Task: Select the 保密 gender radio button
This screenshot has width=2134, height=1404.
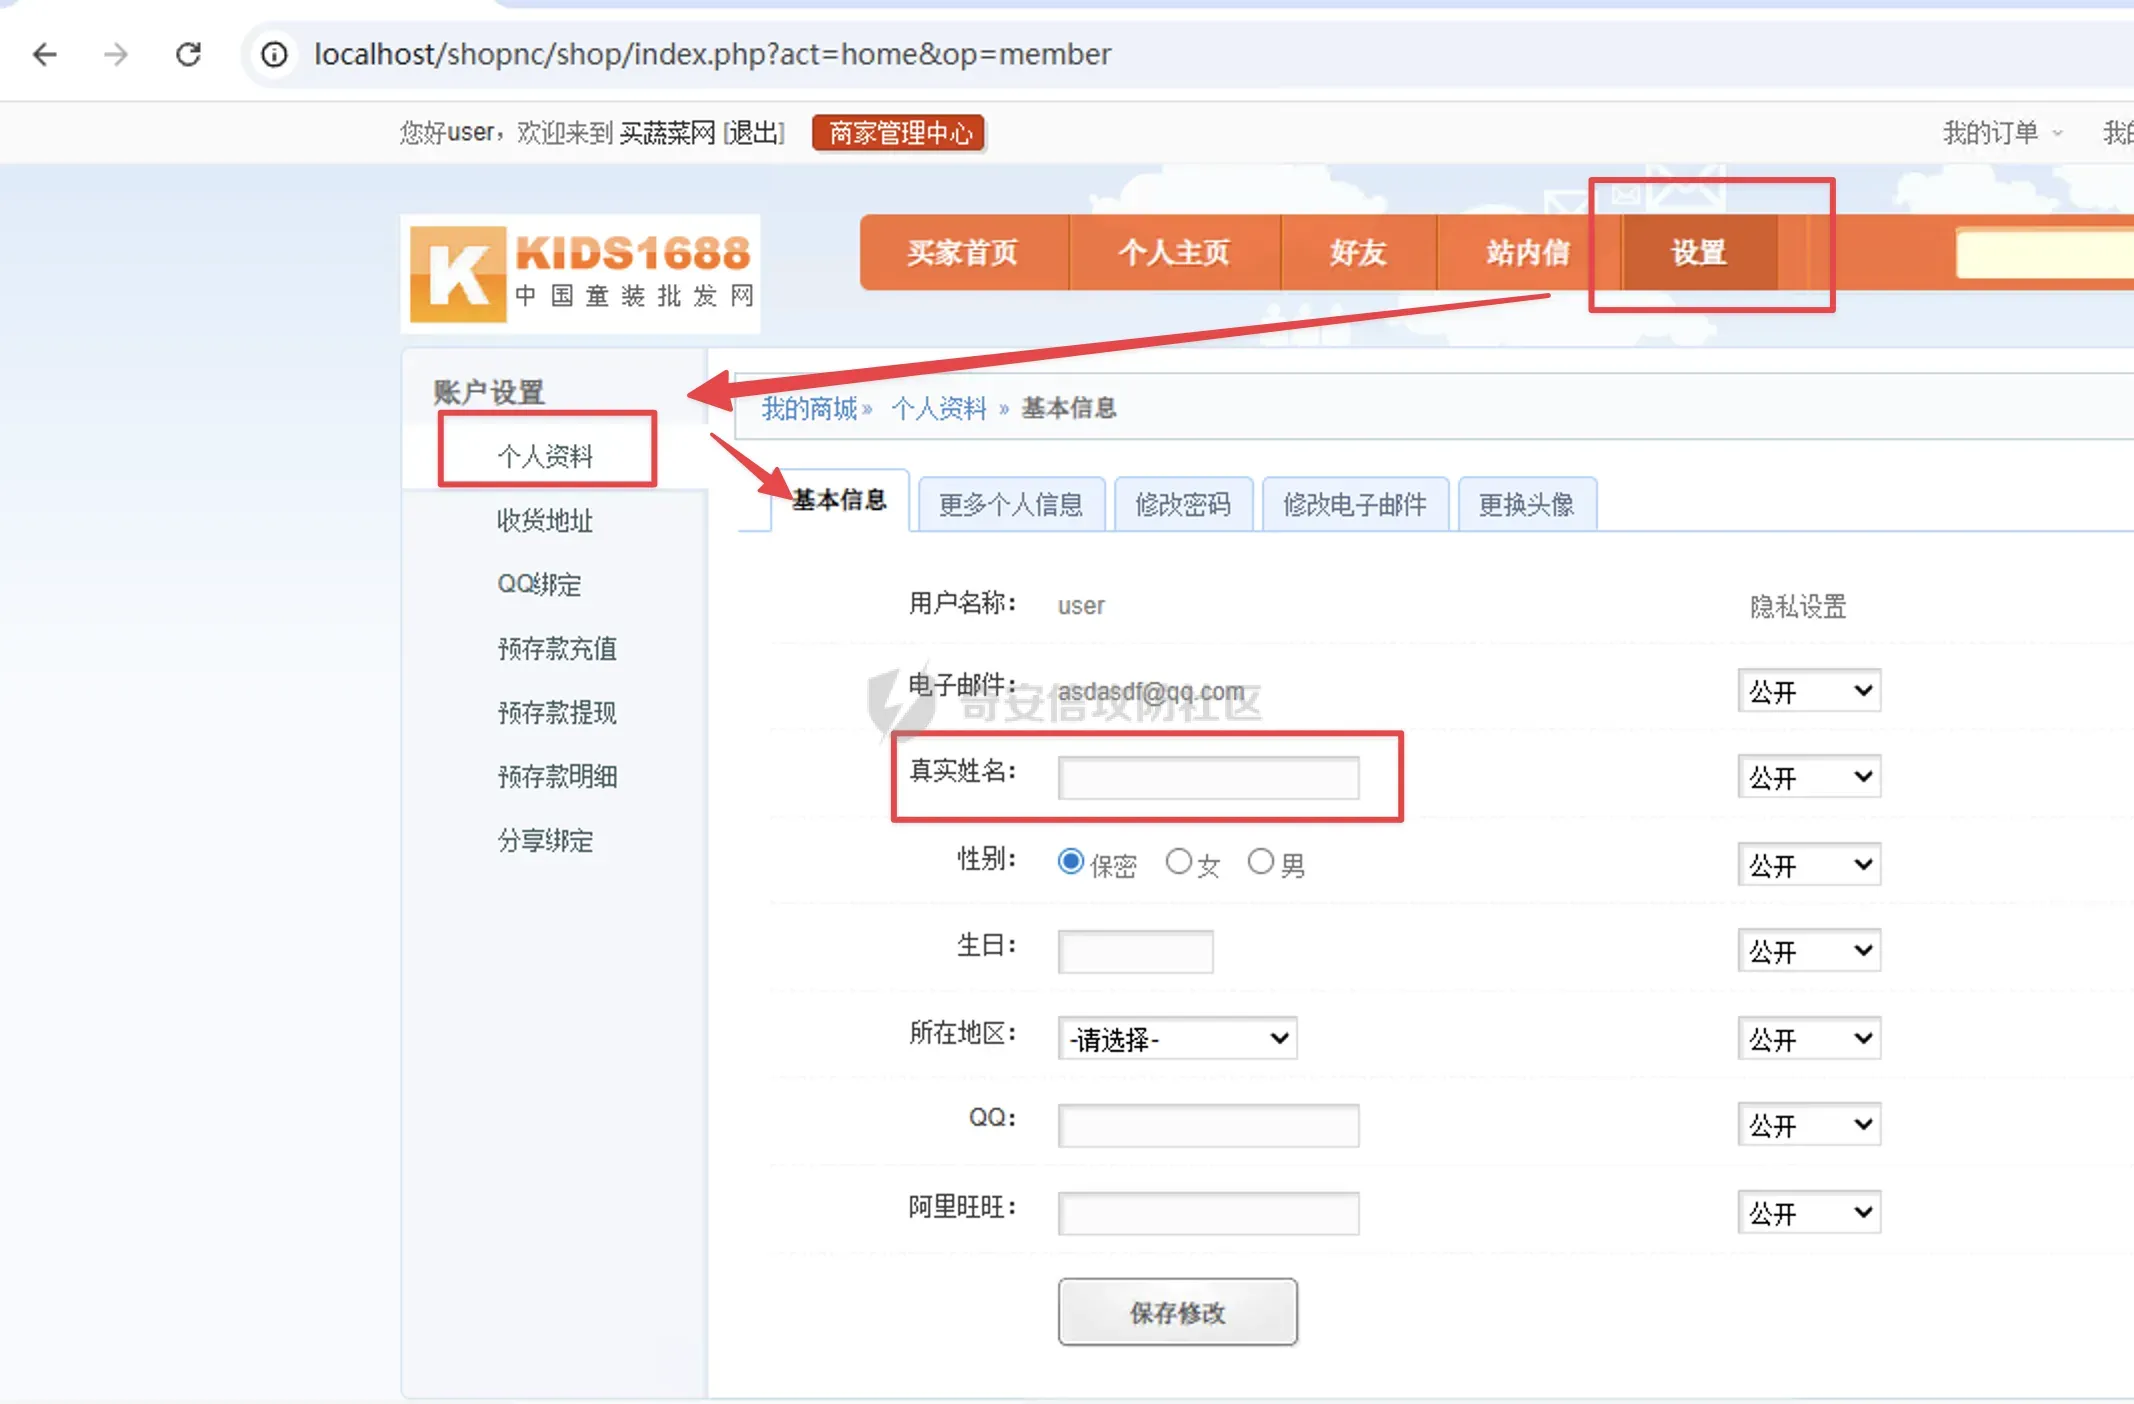Action: tap(1071, 860)
